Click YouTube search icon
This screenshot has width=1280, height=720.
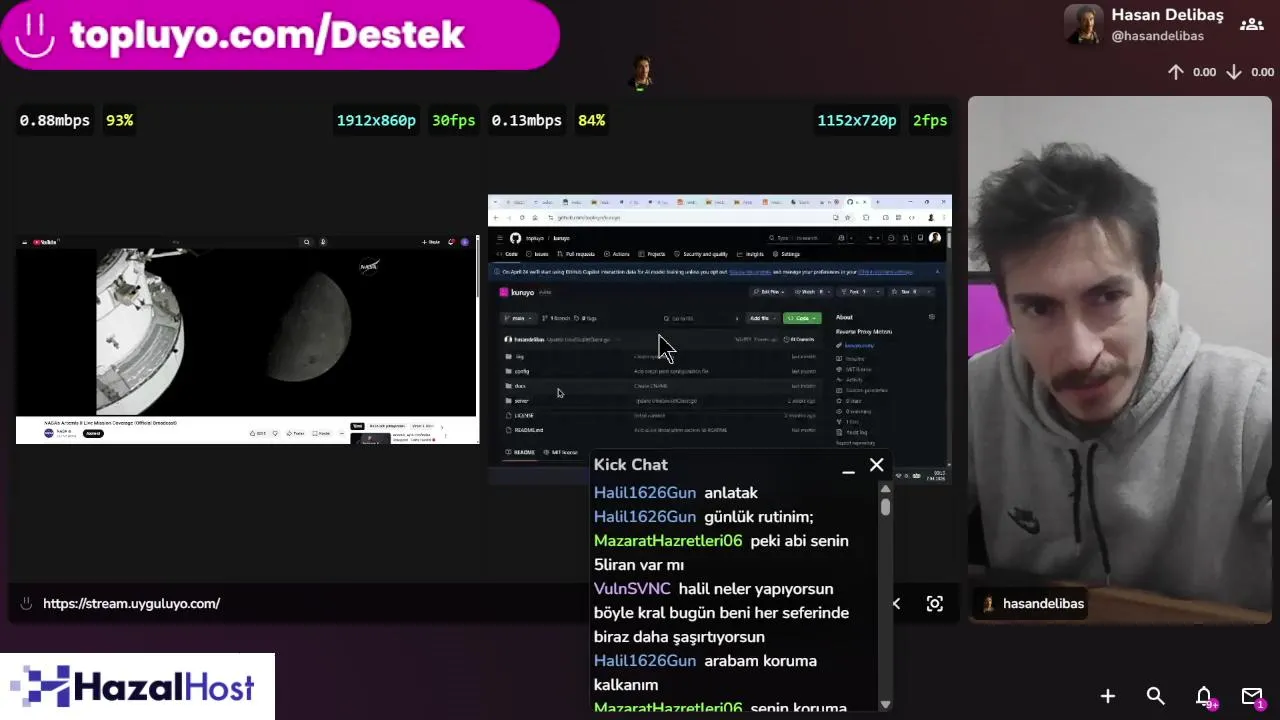click(307, 242)
